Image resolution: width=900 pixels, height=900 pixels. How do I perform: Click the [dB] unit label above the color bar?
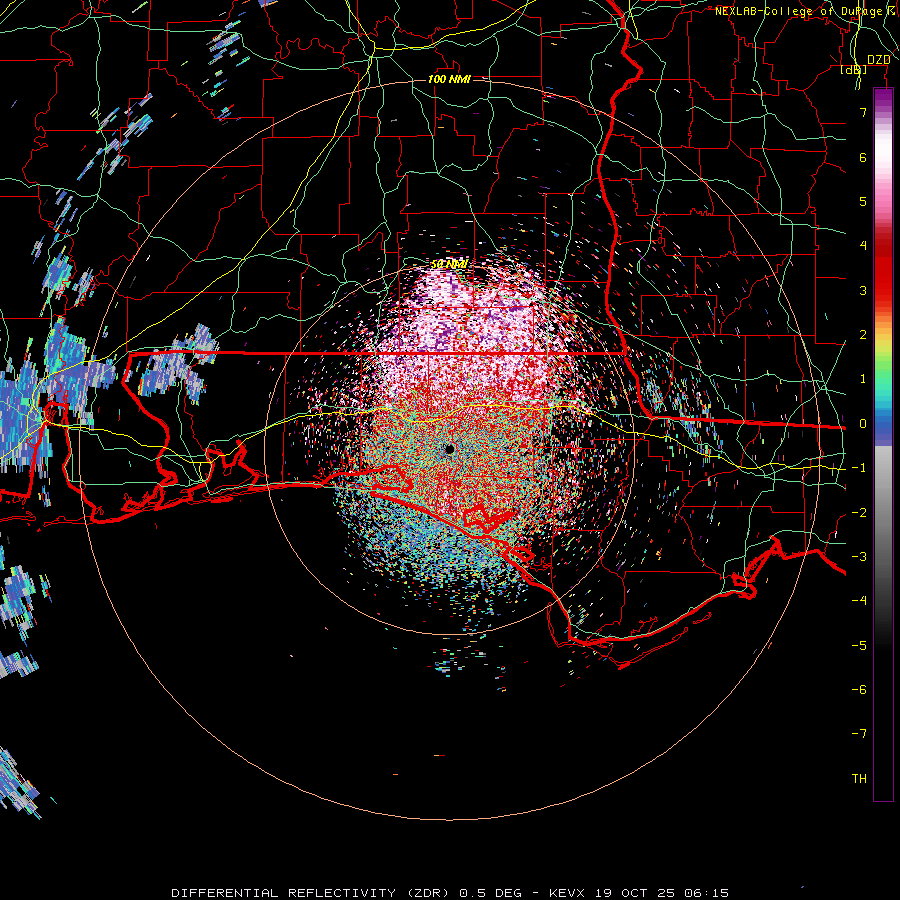854,69
